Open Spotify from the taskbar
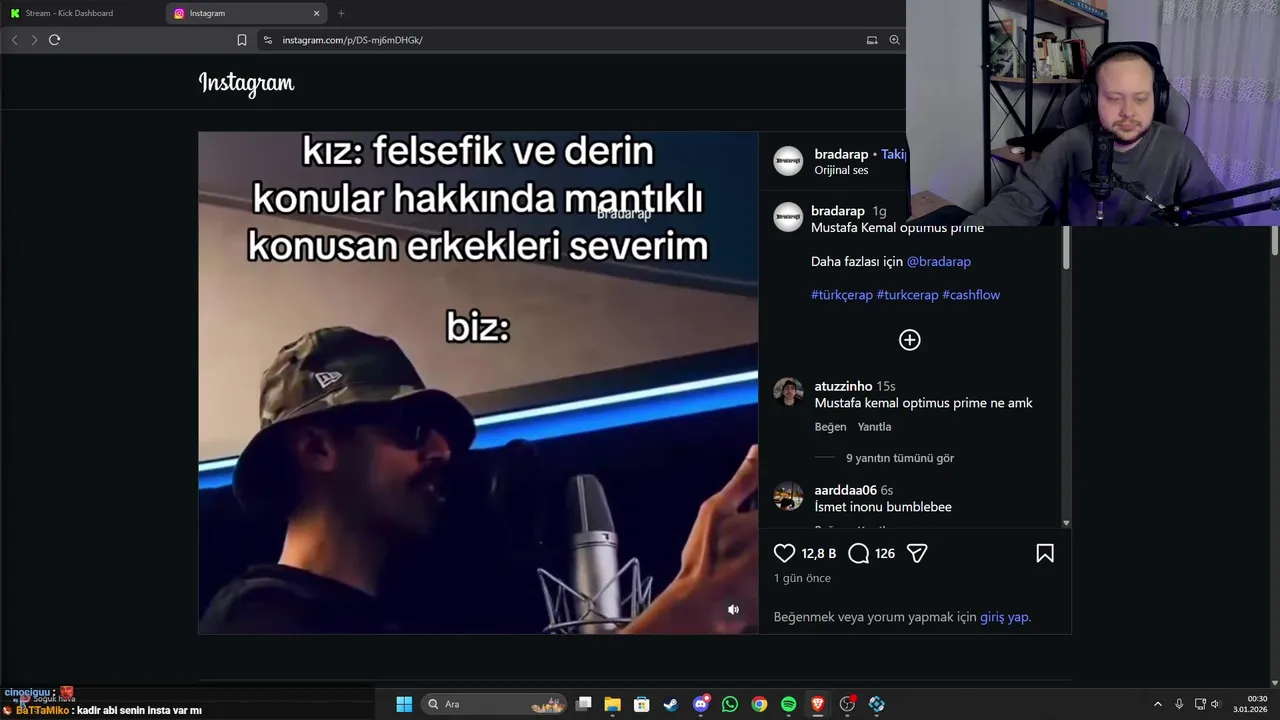The width and height of the screenshot is (1280, 720). pyautogui.click(x=788, y=704)
